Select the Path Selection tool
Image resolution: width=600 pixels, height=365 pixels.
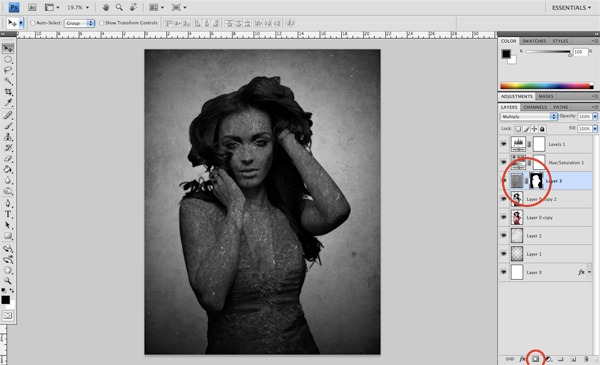point(8,225)
